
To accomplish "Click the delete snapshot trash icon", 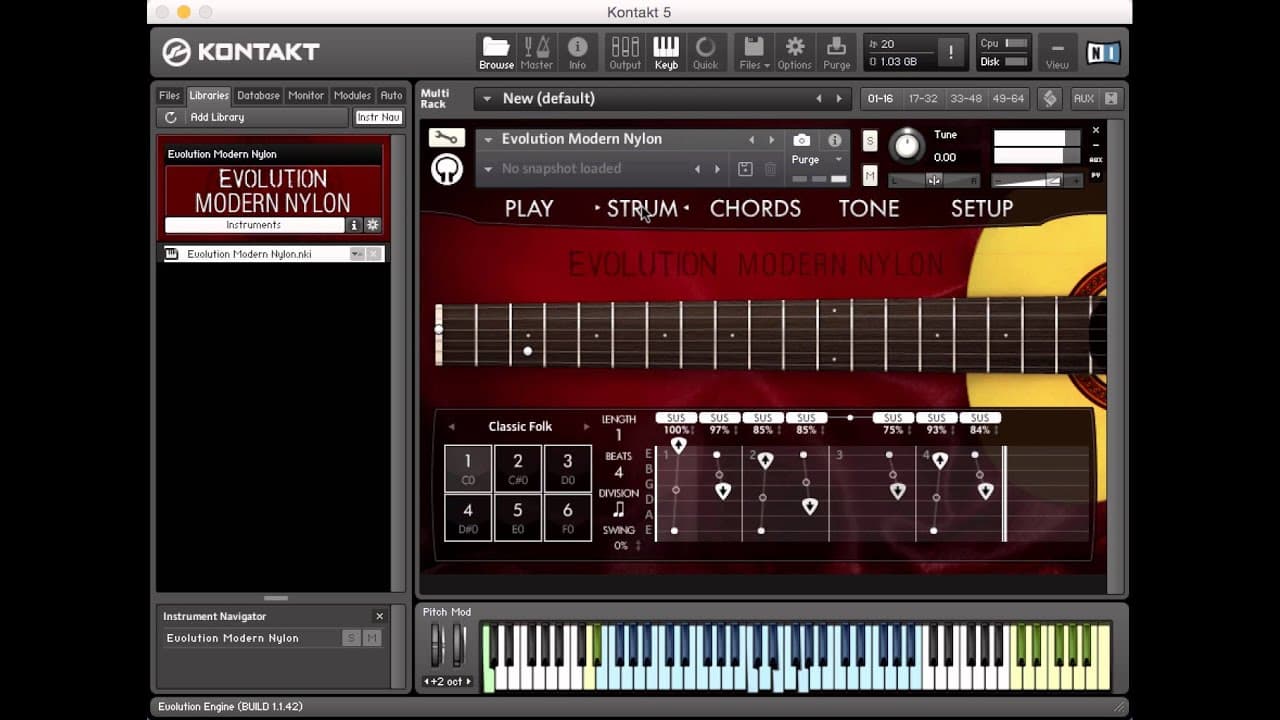I will click(770, 169).
